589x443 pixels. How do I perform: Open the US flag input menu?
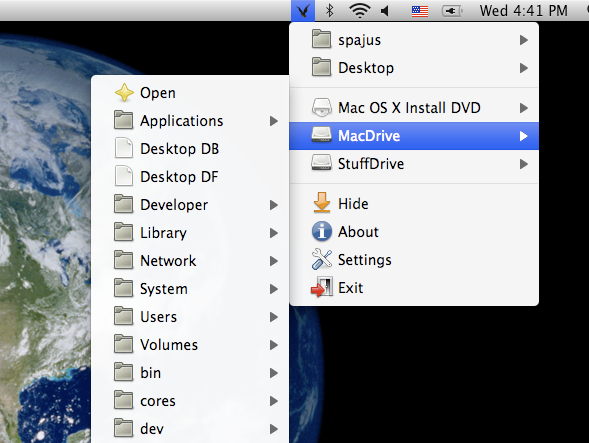click(420, 11)
